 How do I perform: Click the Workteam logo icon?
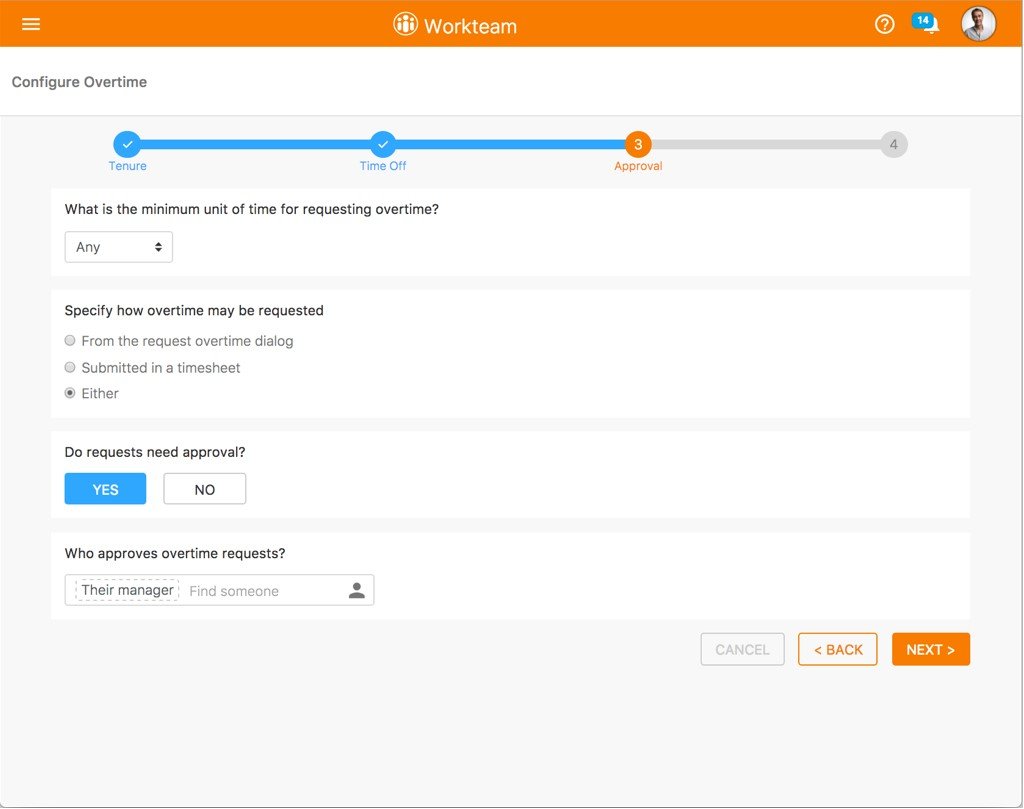tap(405, 24)
